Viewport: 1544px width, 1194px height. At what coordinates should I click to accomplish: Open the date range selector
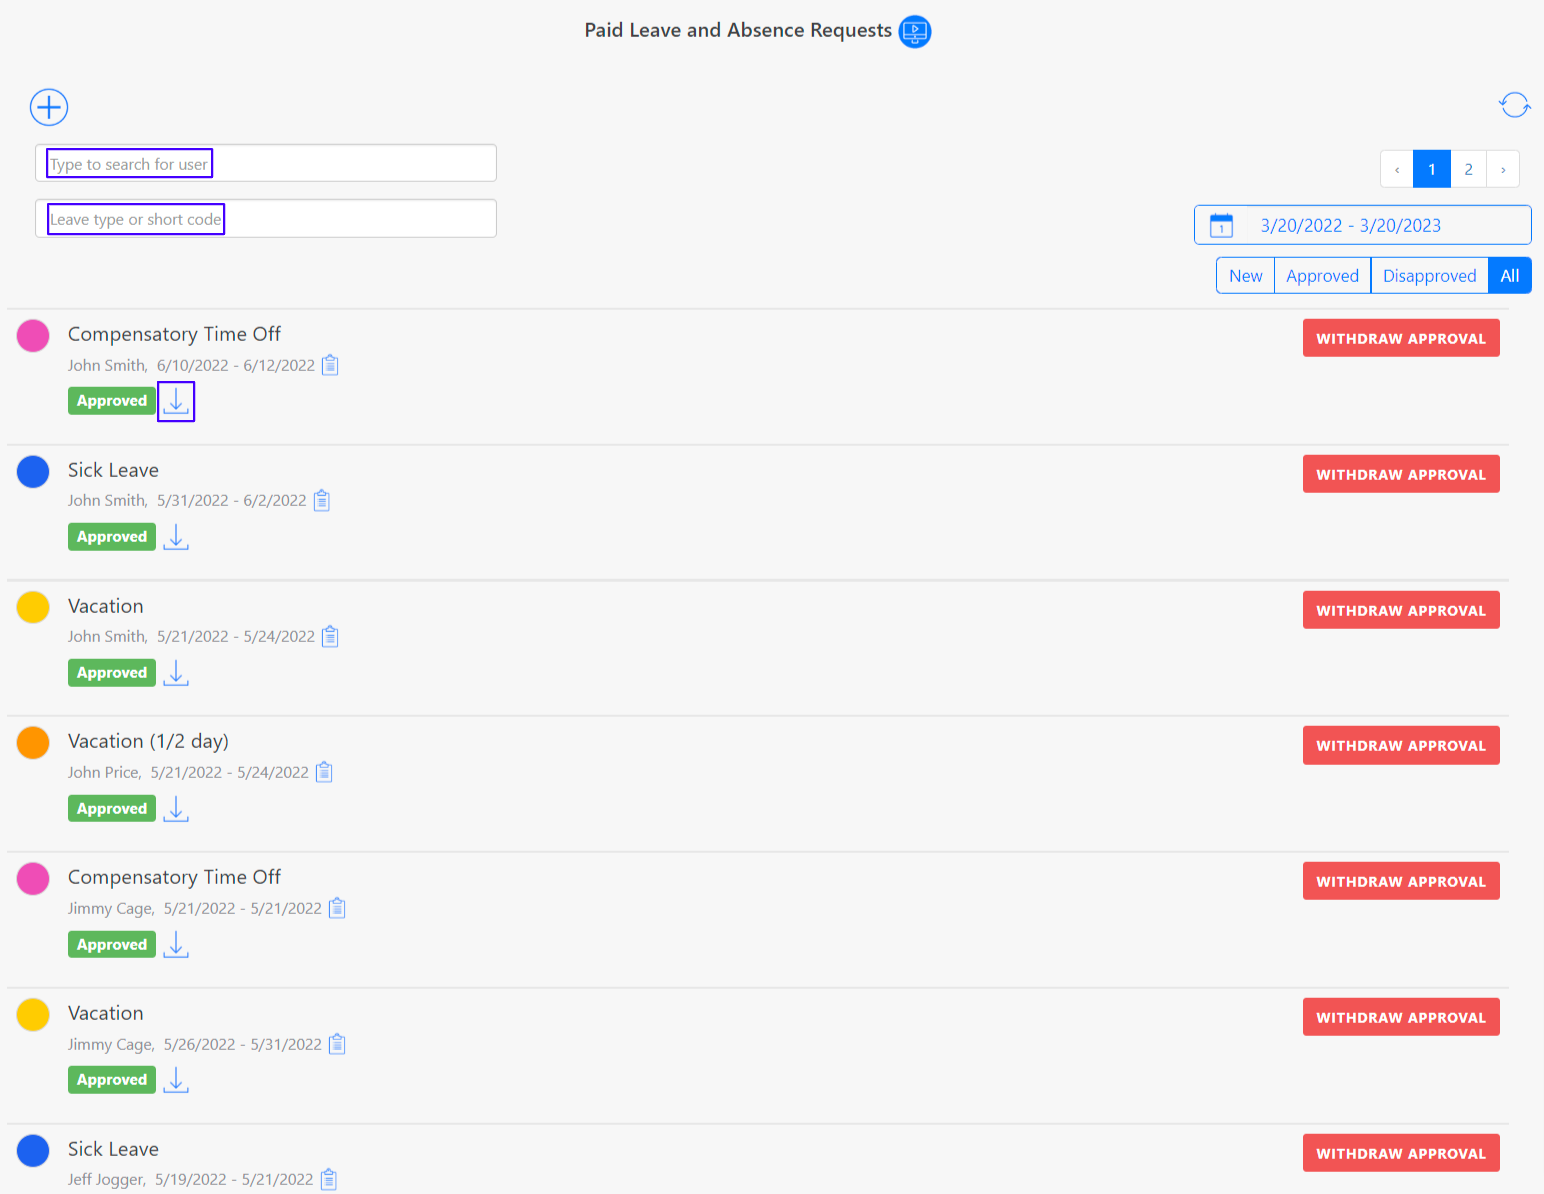(1350, 225)
